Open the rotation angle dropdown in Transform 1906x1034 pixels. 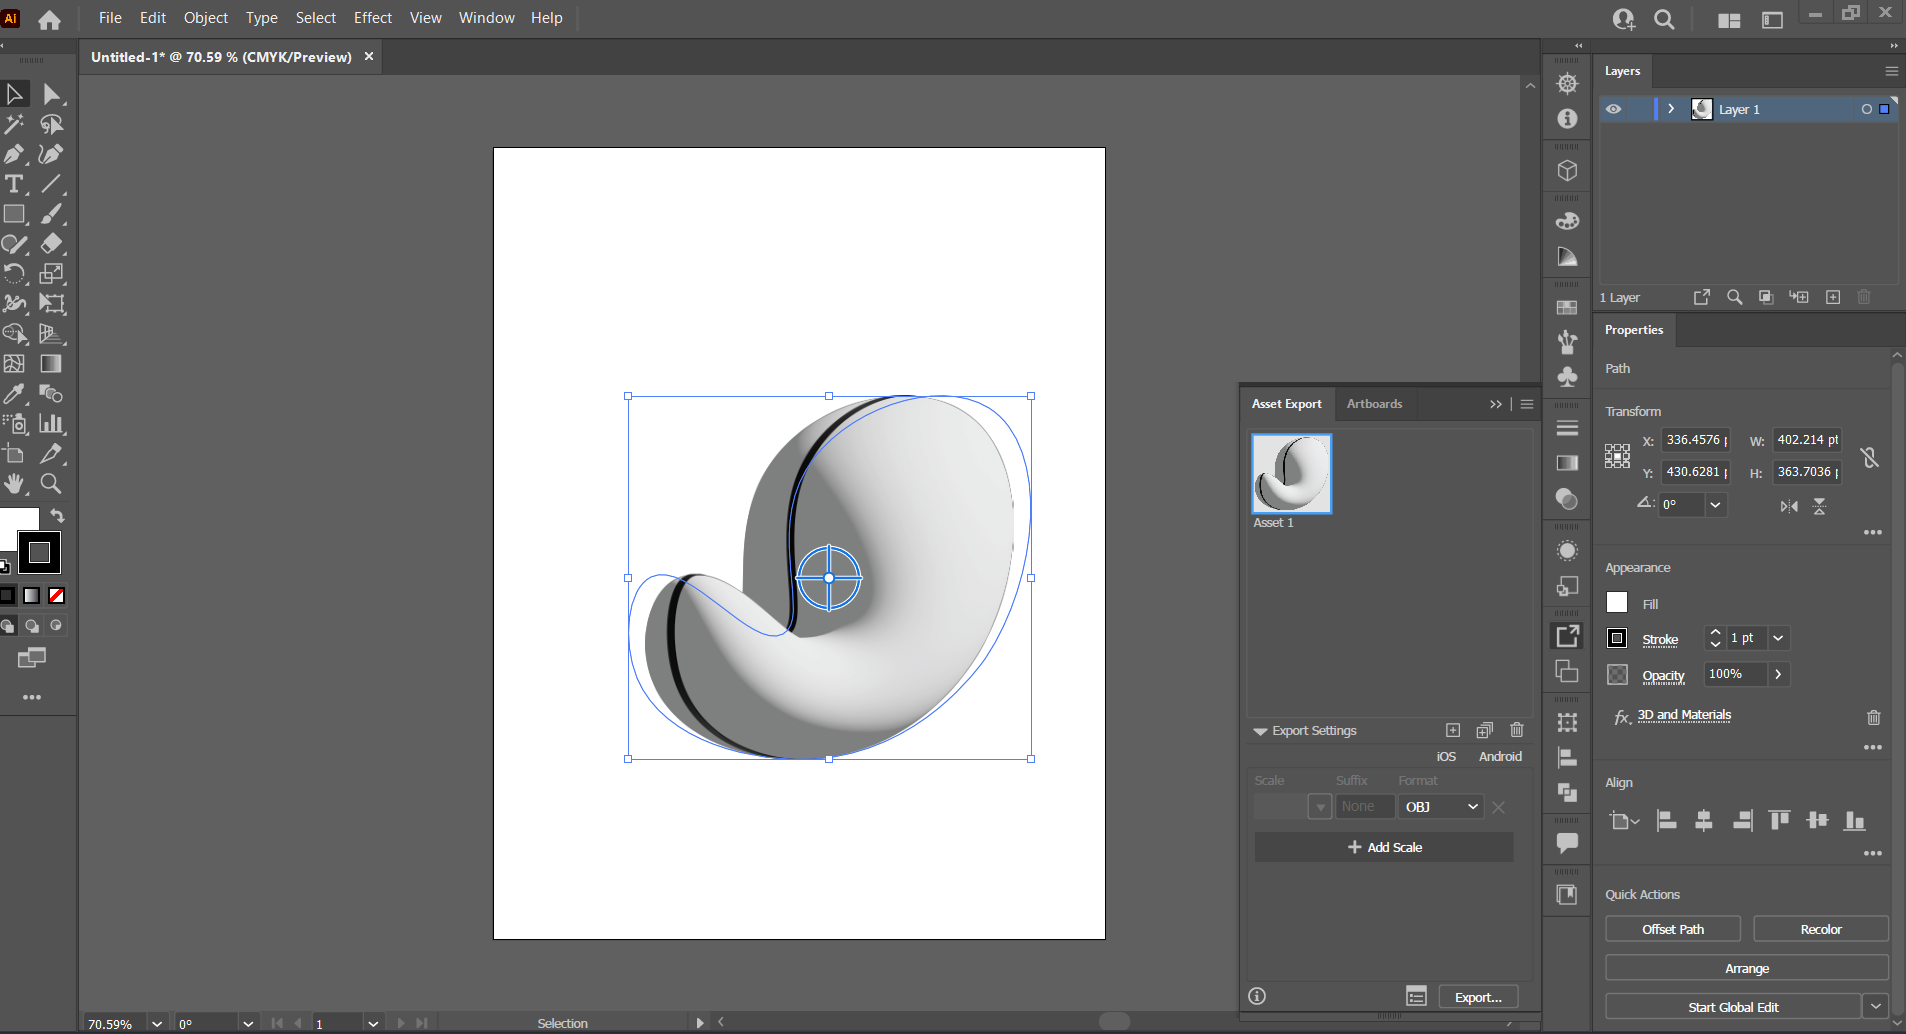pos(1717,505)
